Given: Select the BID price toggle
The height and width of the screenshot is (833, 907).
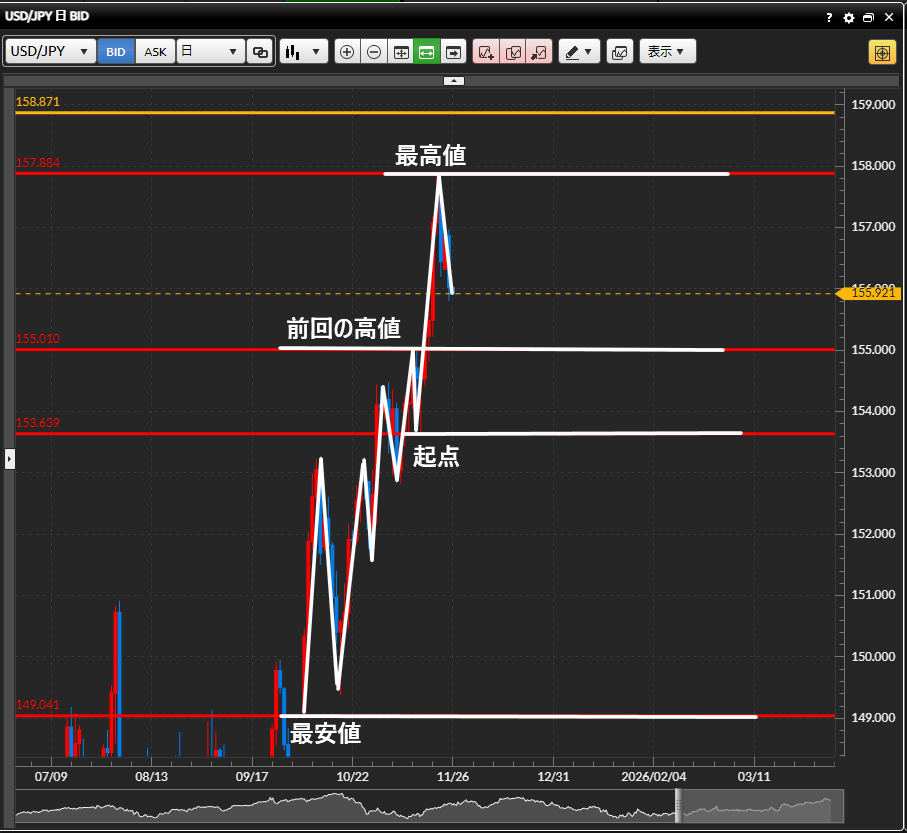Looking at the screenshot, I should tap(116, 52).
